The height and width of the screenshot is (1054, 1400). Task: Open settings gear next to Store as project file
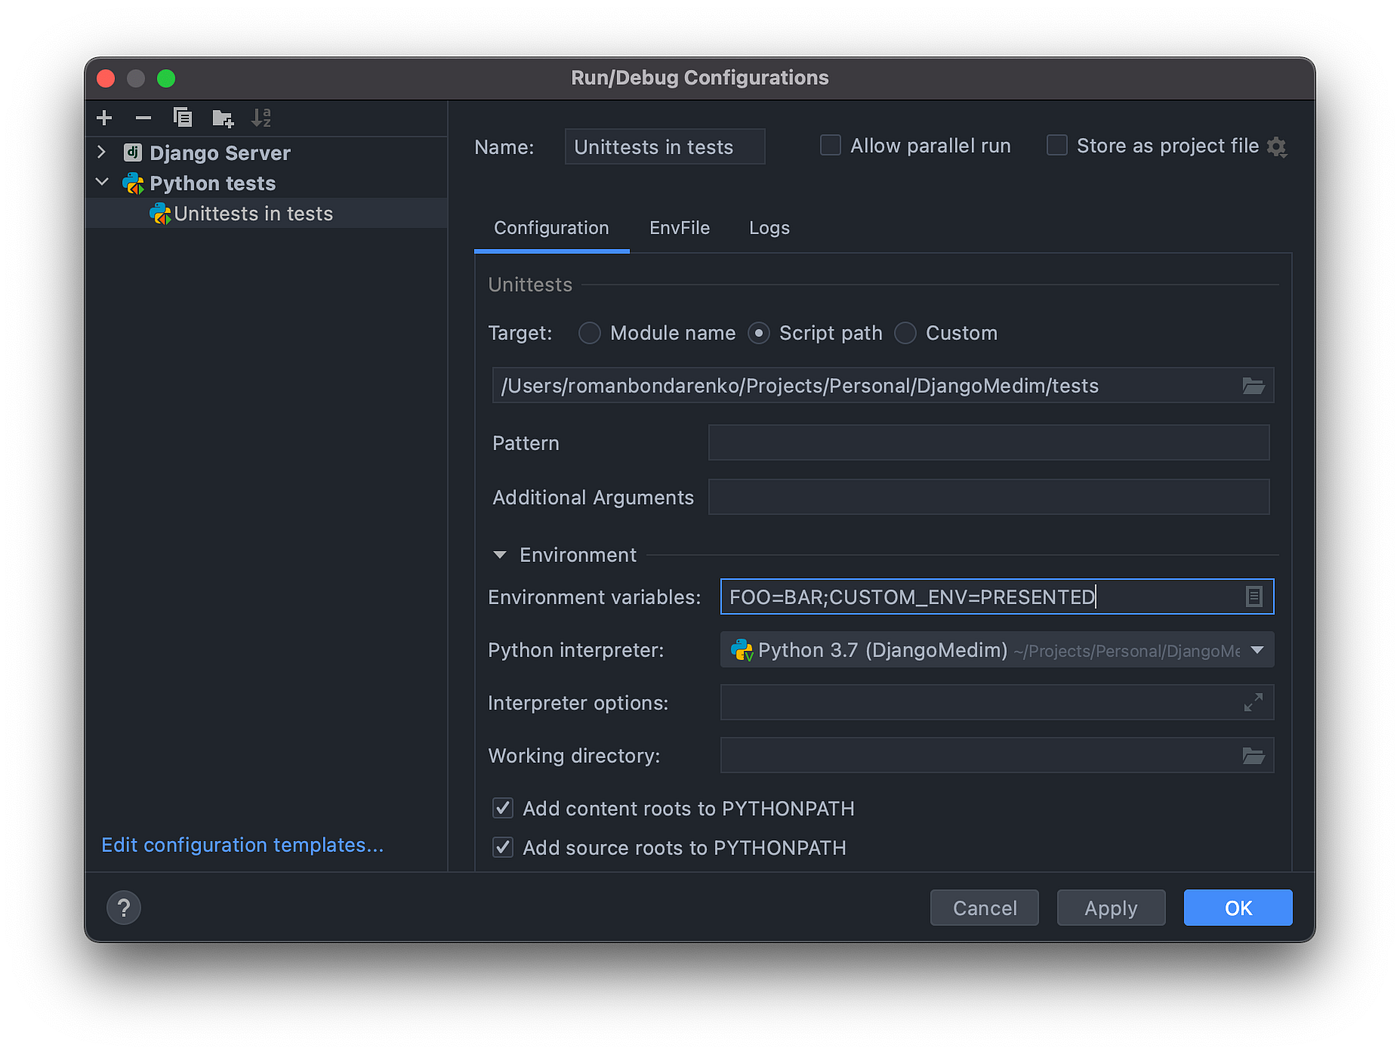pyautogui.click(x=1277, y=146)
